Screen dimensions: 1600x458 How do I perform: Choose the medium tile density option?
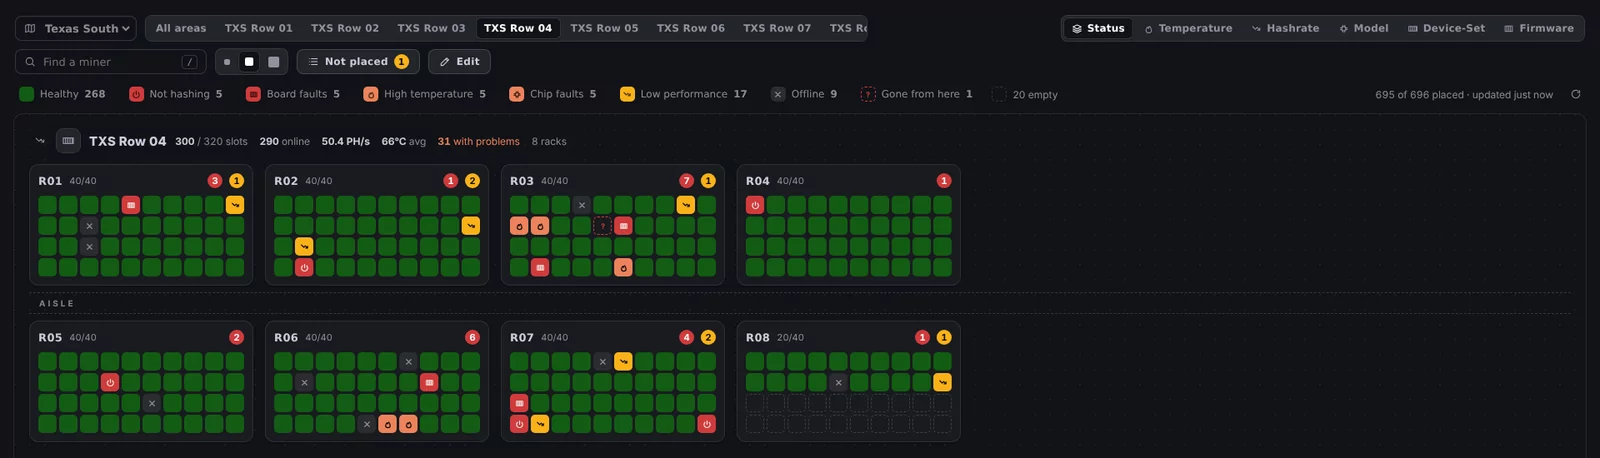tap(249, 62)
